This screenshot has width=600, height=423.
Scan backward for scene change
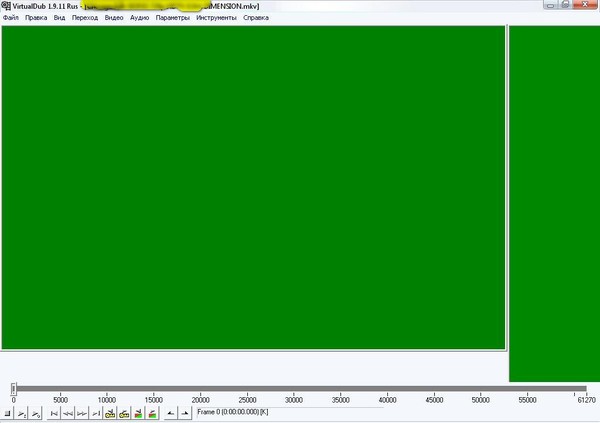pos(138,413)
